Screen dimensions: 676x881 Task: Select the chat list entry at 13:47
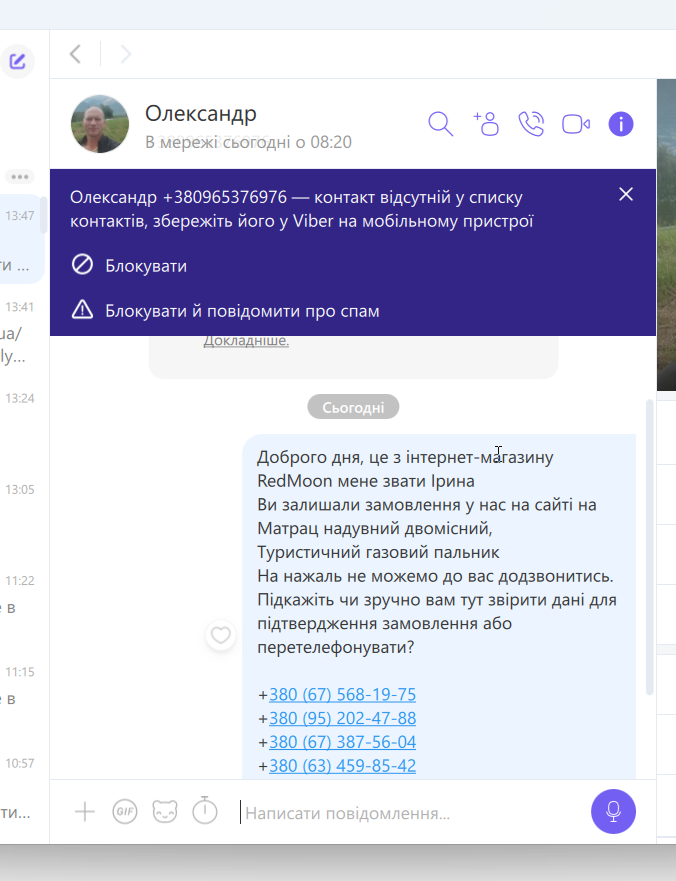pos(20,239)
